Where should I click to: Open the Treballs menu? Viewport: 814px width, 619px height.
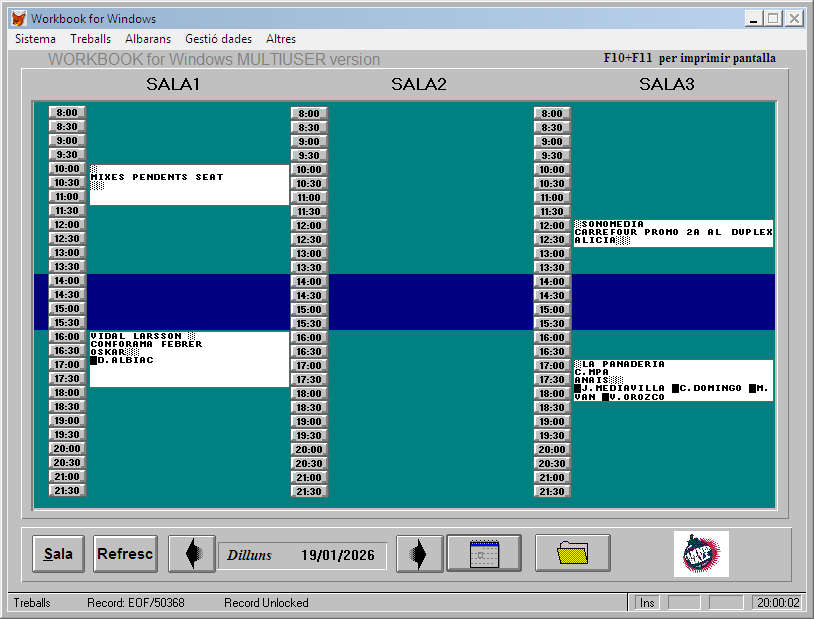pyautogui.click(x=90, y=39)
